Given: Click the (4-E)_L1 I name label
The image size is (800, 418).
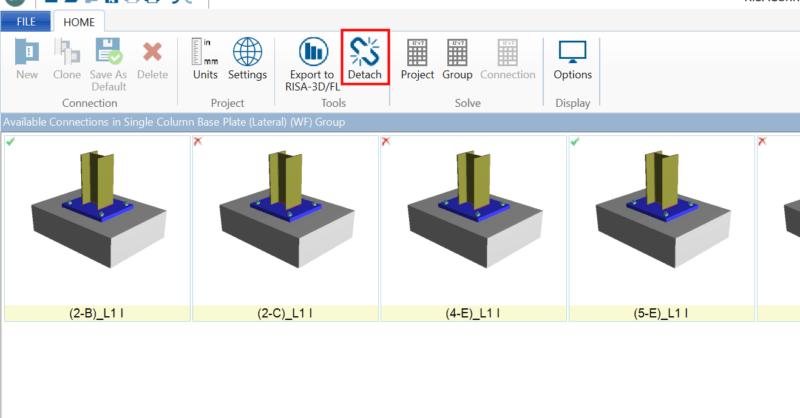Looking at the screenshot, I should click(x=472, y=313).
